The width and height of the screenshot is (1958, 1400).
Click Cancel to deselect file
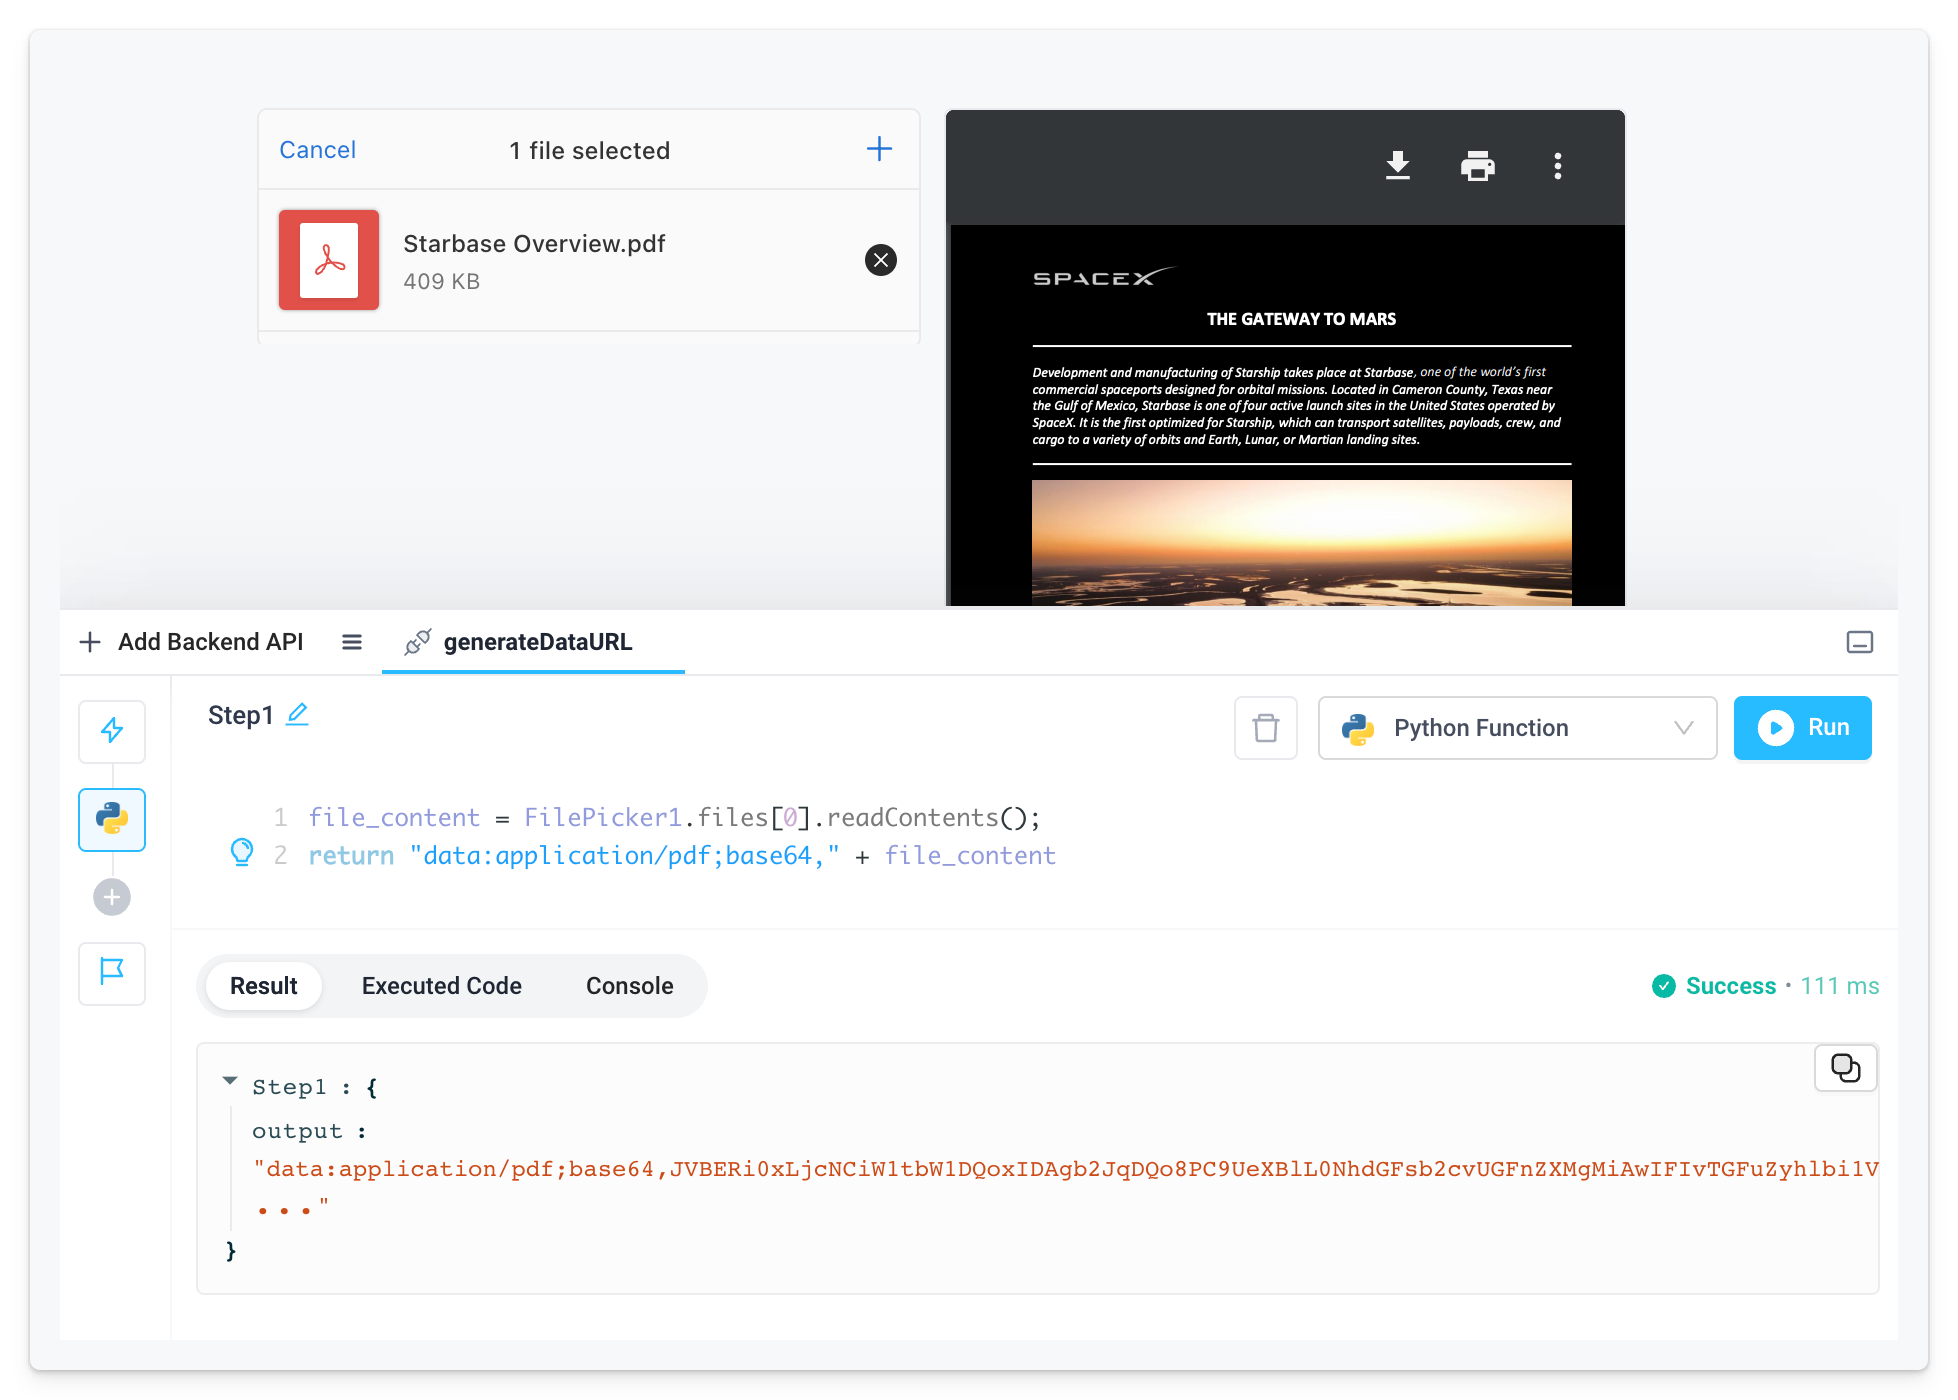tap(317, 150)
